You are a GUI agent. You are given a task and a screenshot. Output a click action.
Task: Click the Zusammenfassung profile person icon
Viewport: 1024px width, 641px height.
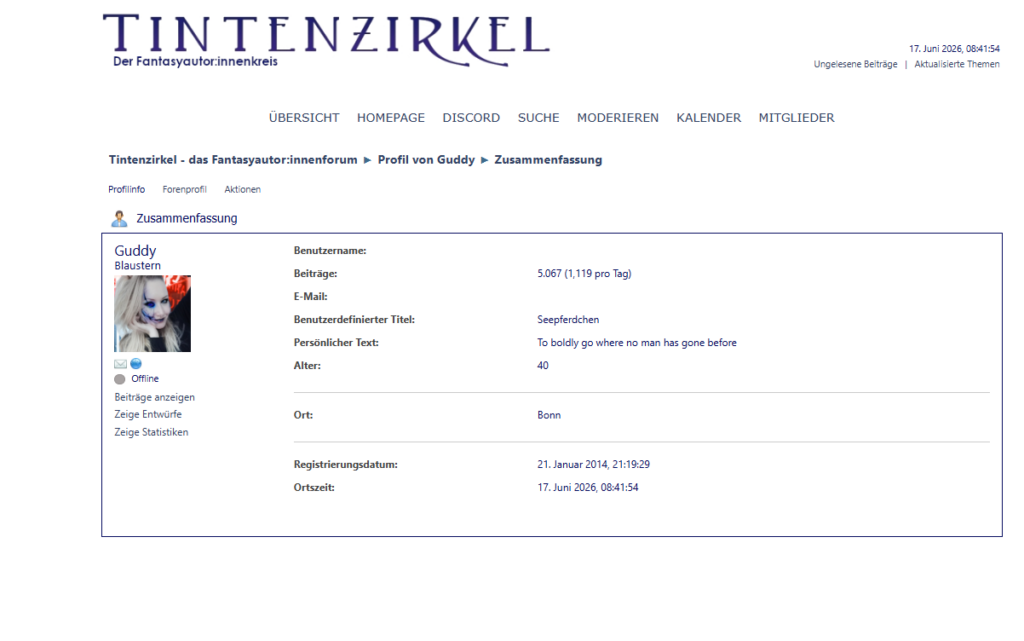pos(119,219)
